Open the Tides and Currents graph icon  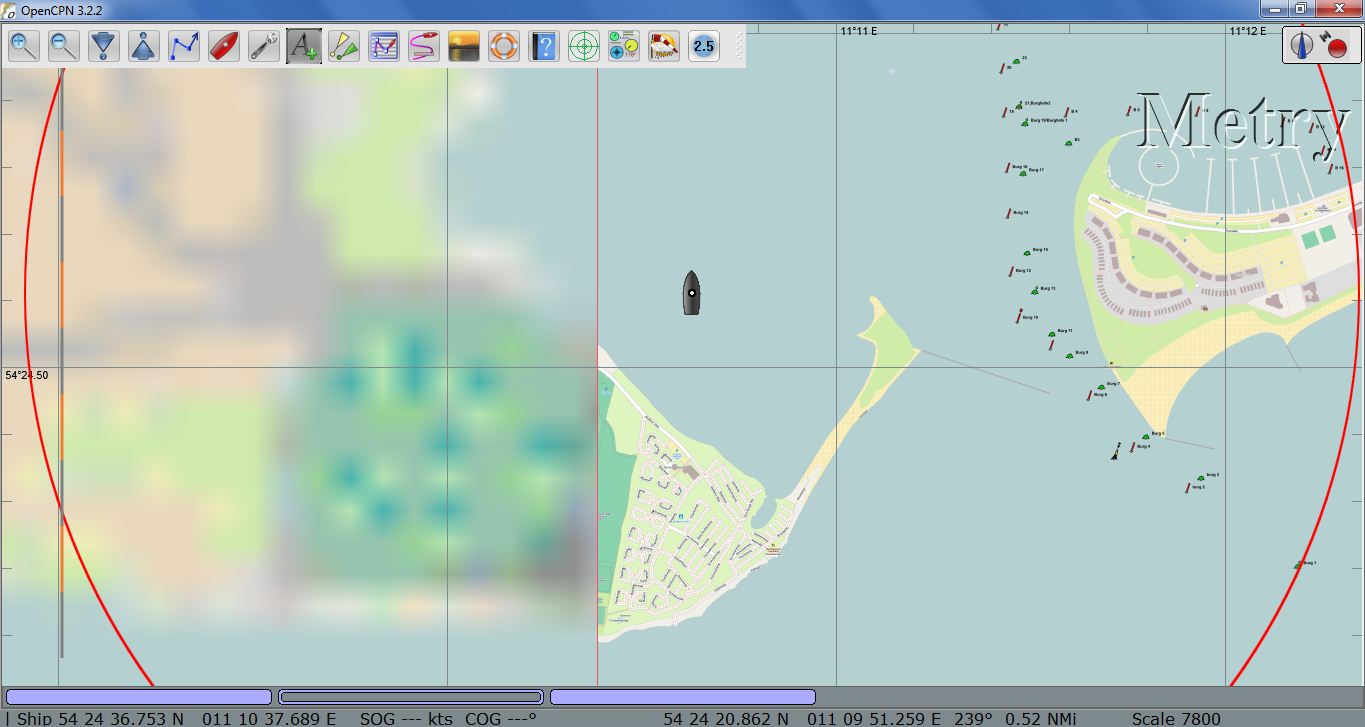(x=384, y=46)
